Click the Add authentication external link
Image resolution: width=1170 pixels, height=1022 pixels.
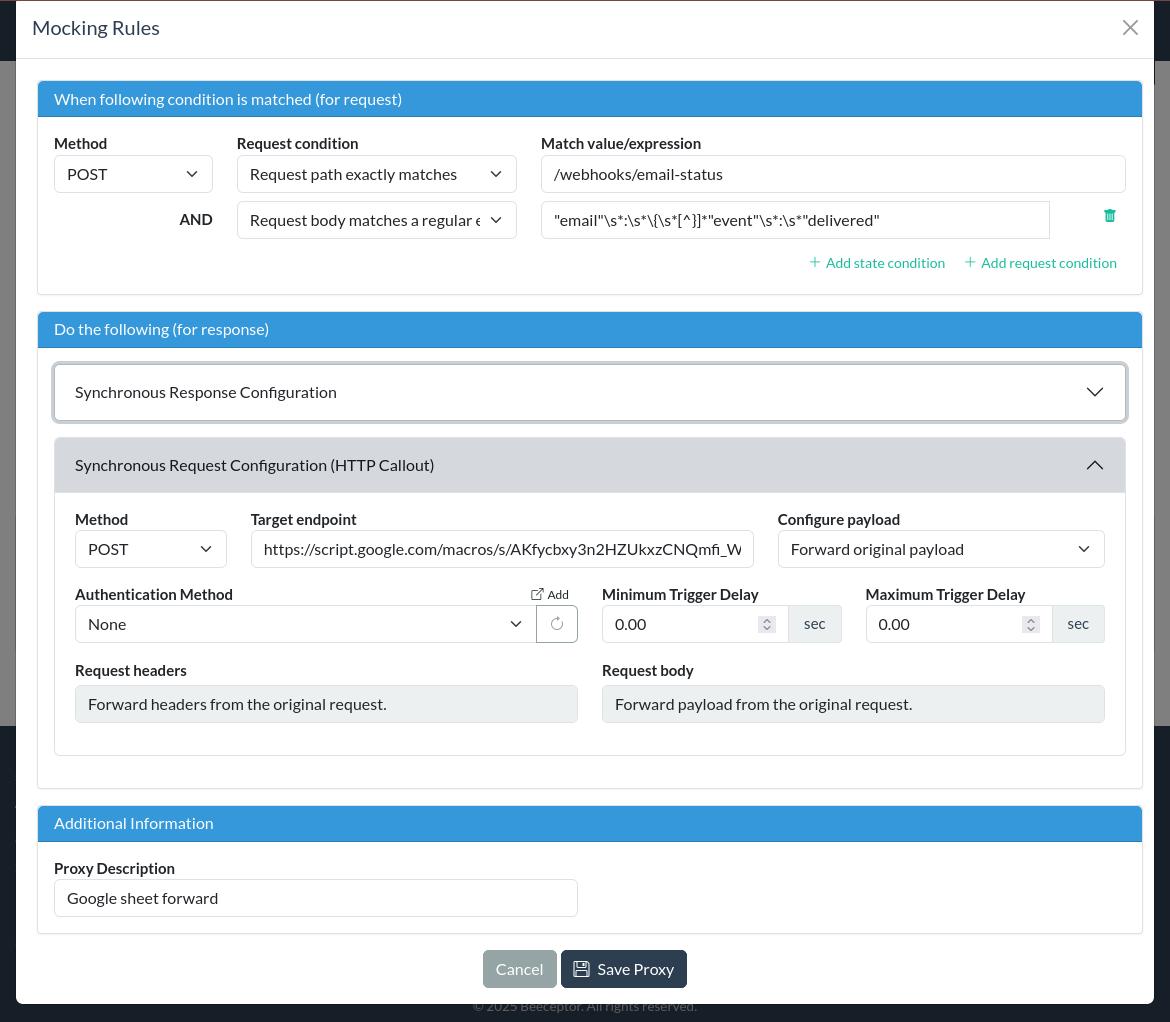coord(549,594)
